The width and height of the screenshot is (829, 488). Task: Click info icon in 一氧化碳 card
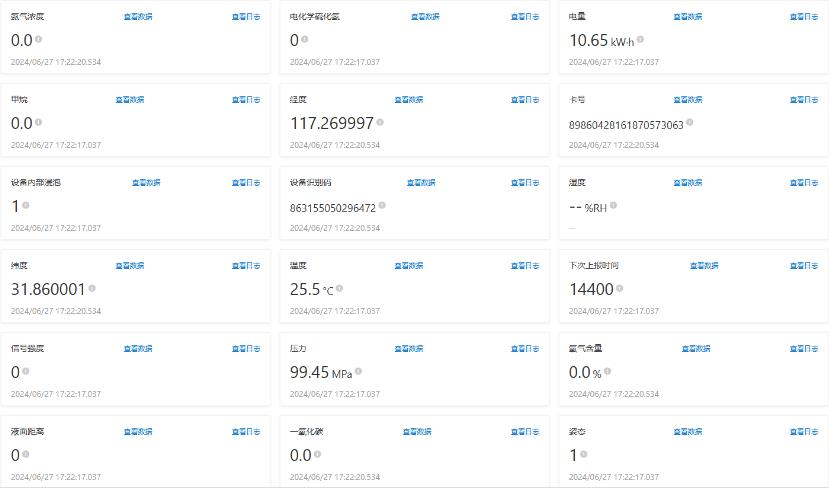[317, 454]
